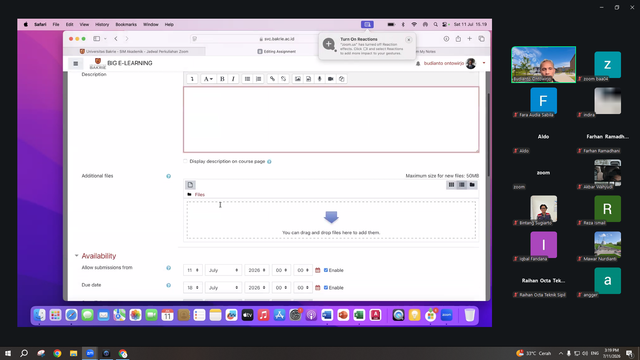Viewport: 640px width, 360px height.
Task: Open Safari File menu
Action: [56, 24]
